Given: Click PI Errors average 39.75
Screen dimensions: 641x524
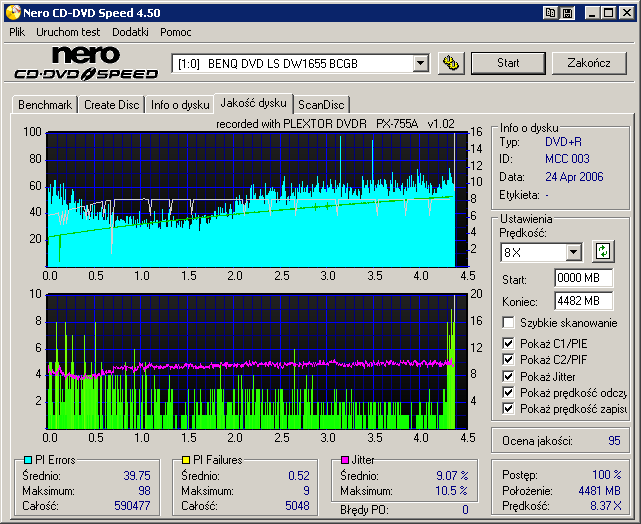Looking at the screenshot, I should coord(137,476).
